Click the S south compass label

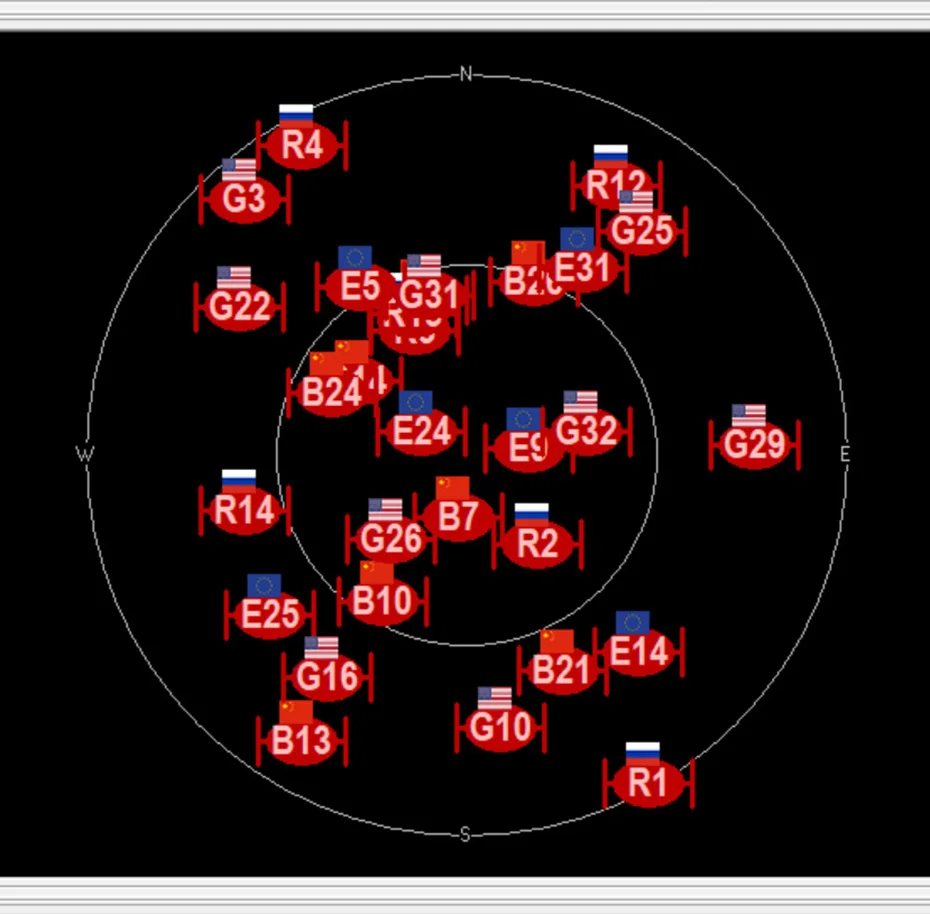(x=466, y=835)
